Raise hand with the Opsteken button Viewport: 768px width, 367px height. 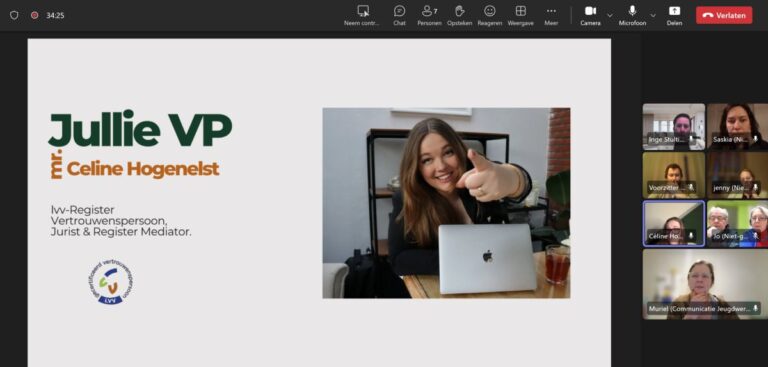click(459, 15)
